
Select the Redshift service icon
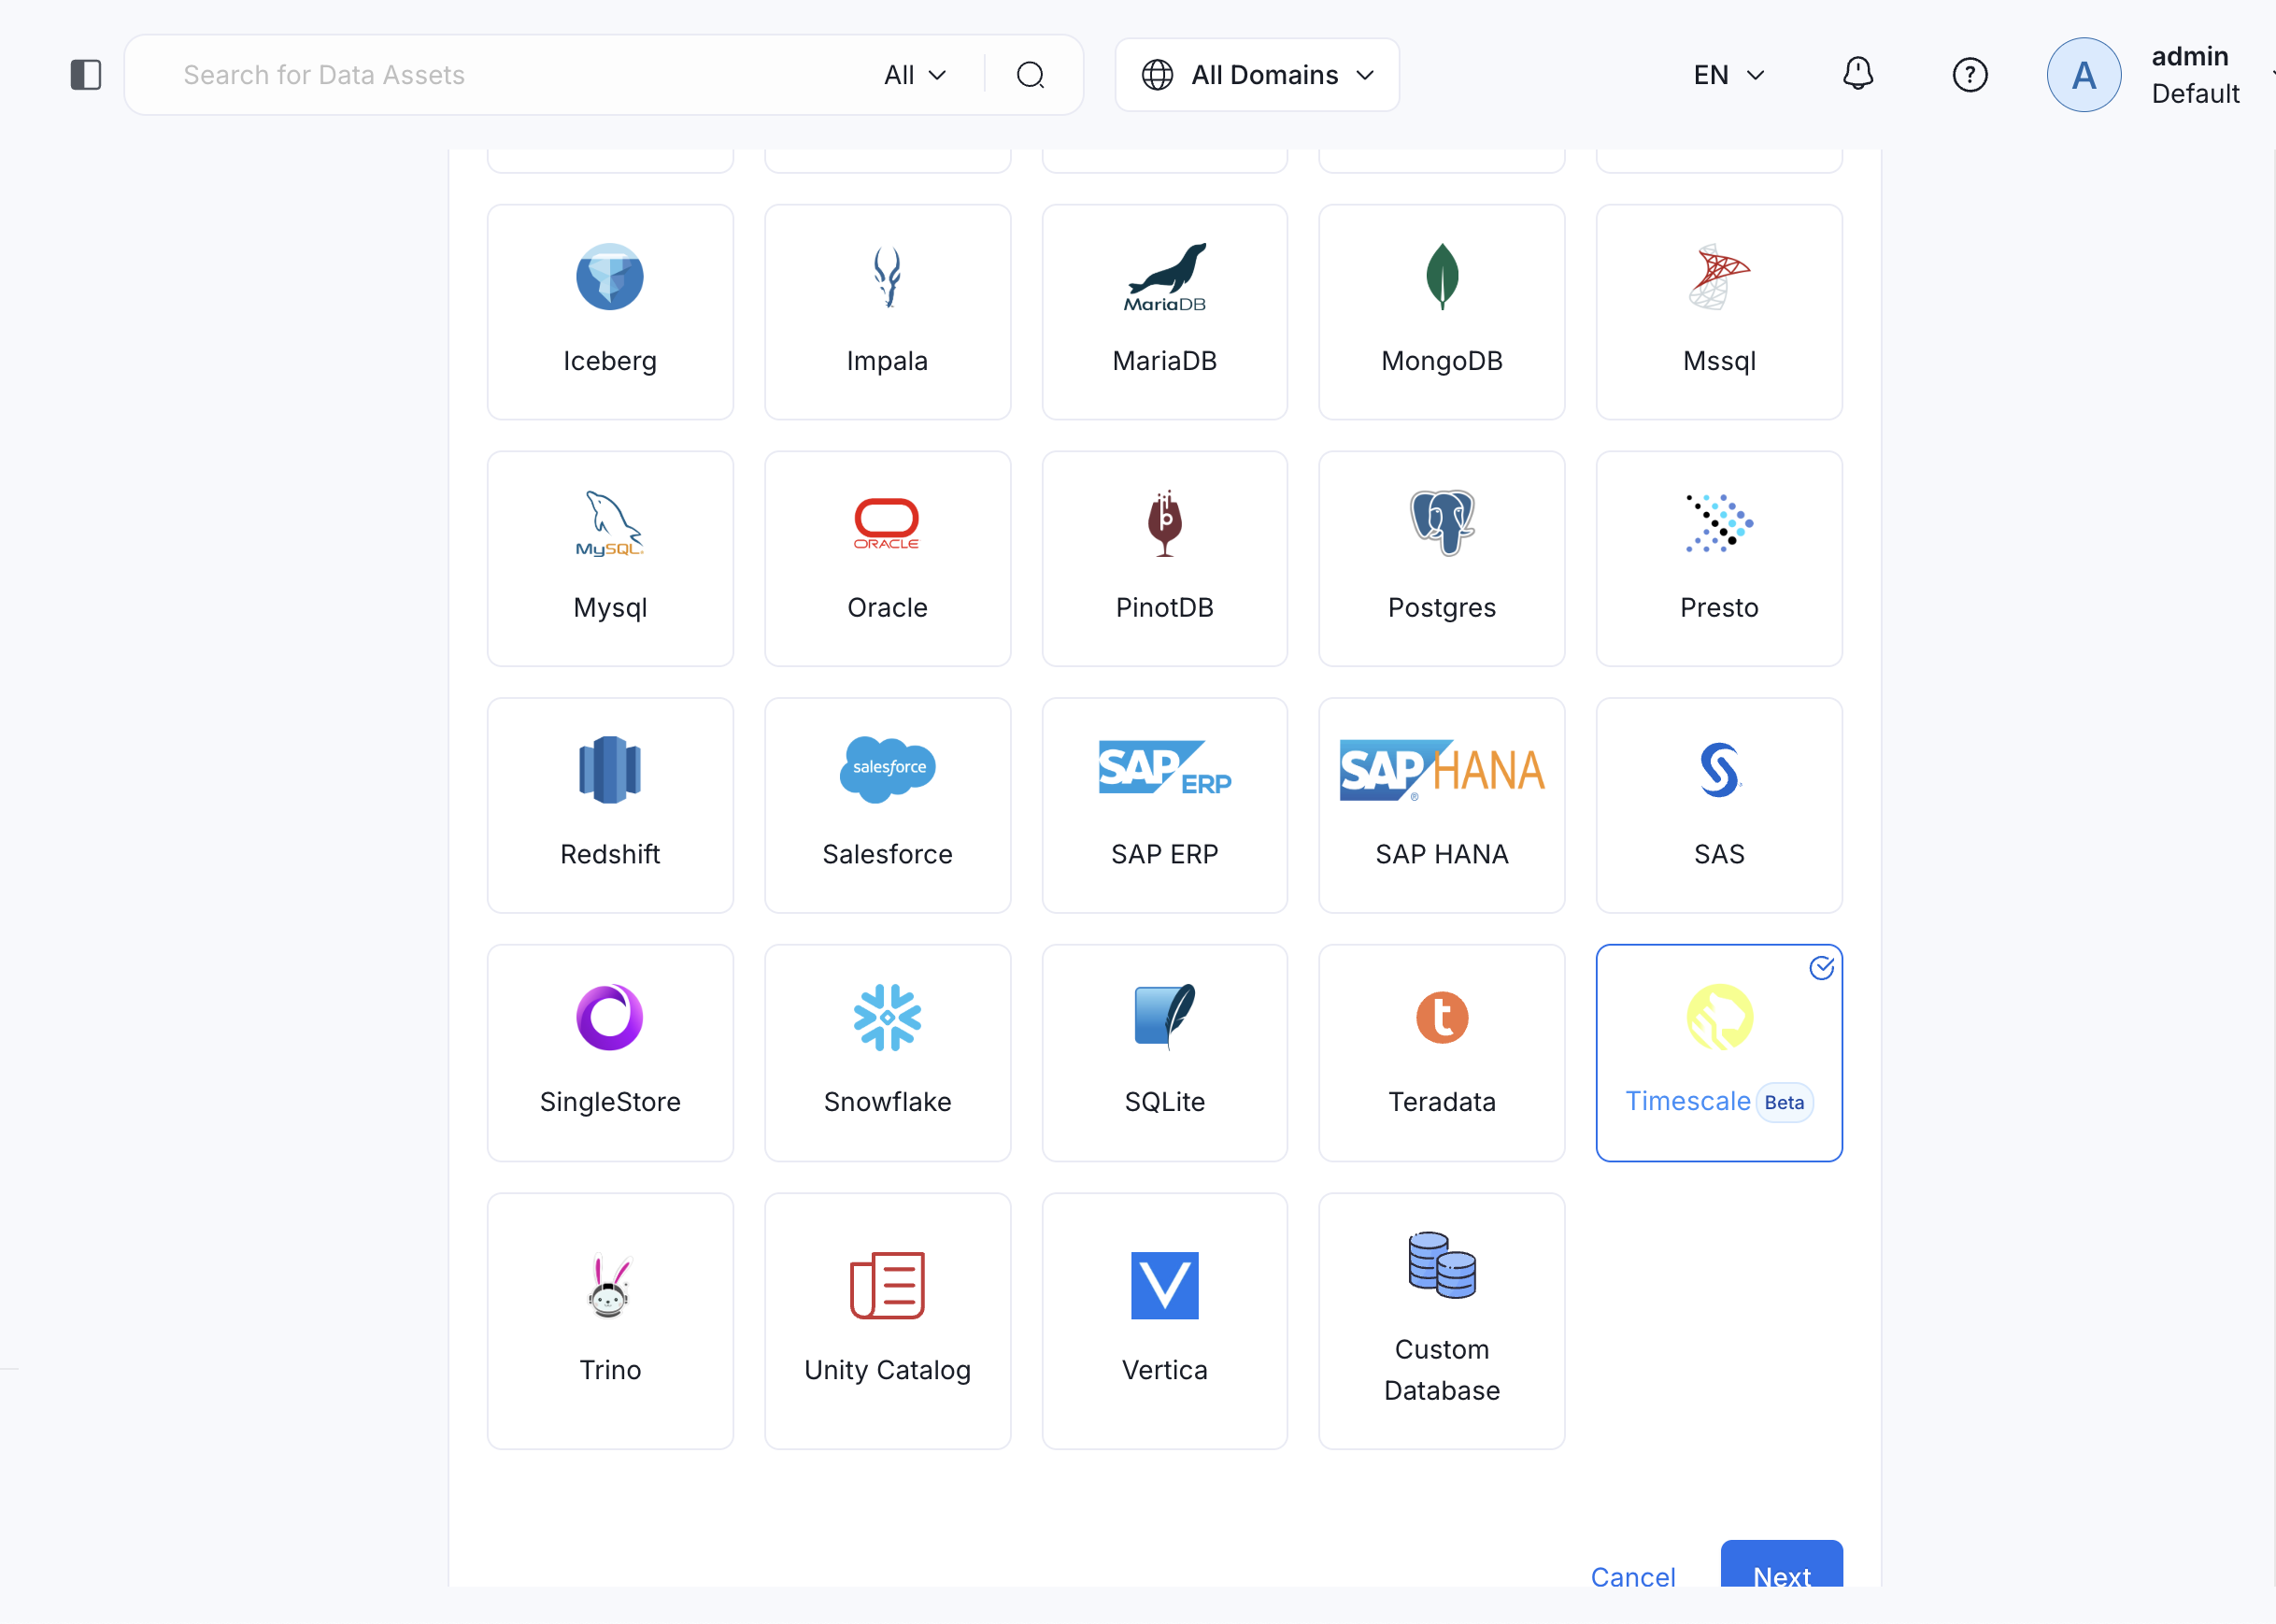pos(609,770)
